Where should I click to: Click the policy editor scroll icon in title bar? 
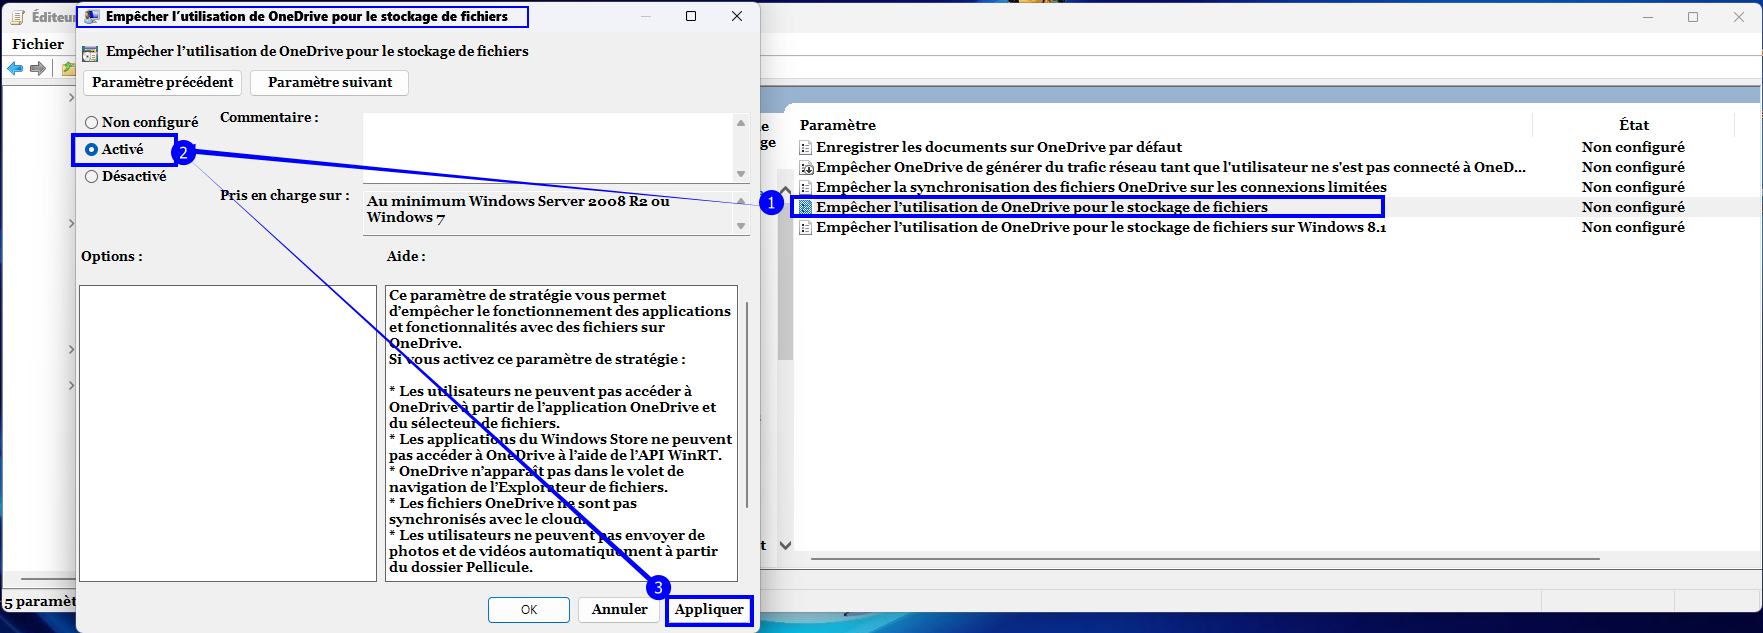coord(17,17)
